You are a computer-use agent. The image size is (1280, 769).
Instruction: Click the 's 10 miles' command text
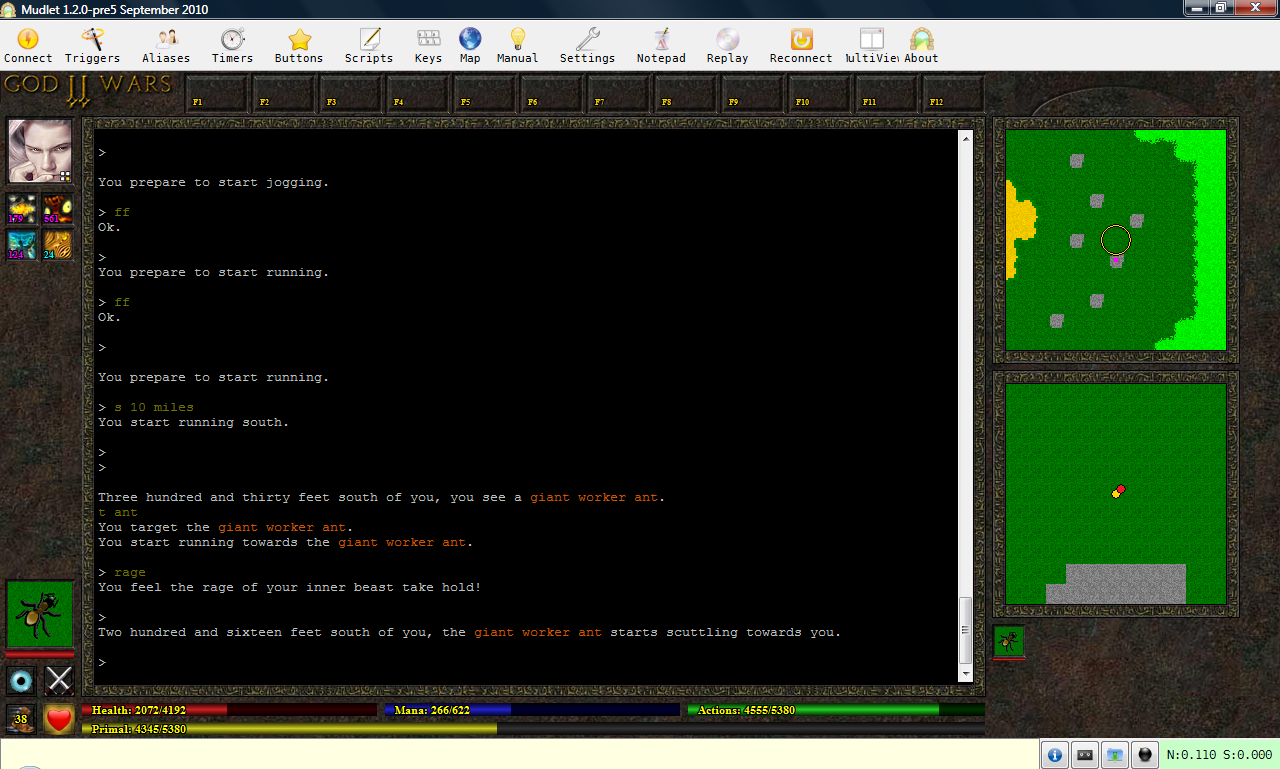154,407
